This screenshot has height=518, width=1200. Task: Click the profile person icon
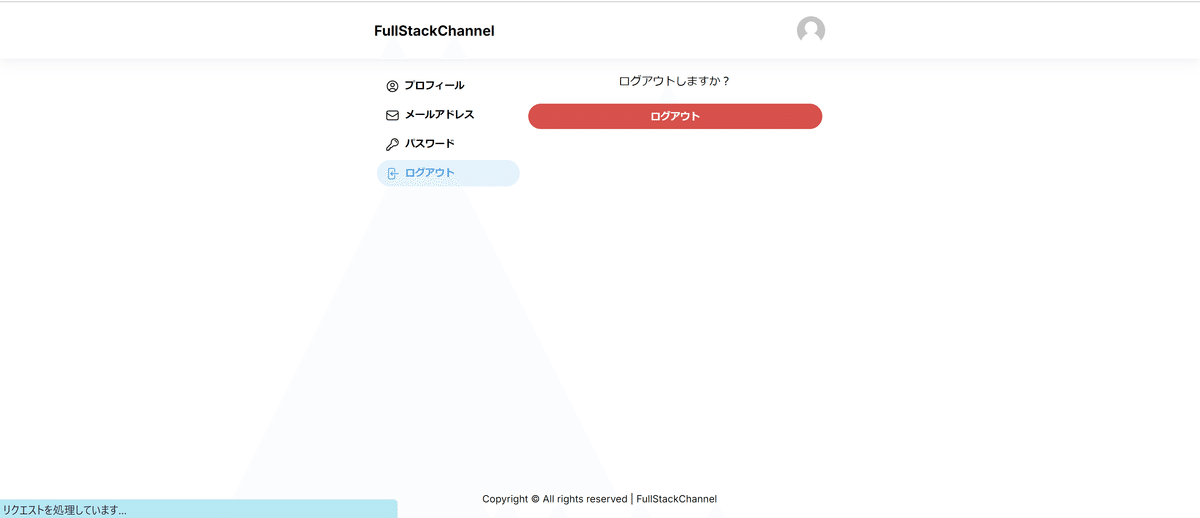pyautogui.click(x=392, y=86)
